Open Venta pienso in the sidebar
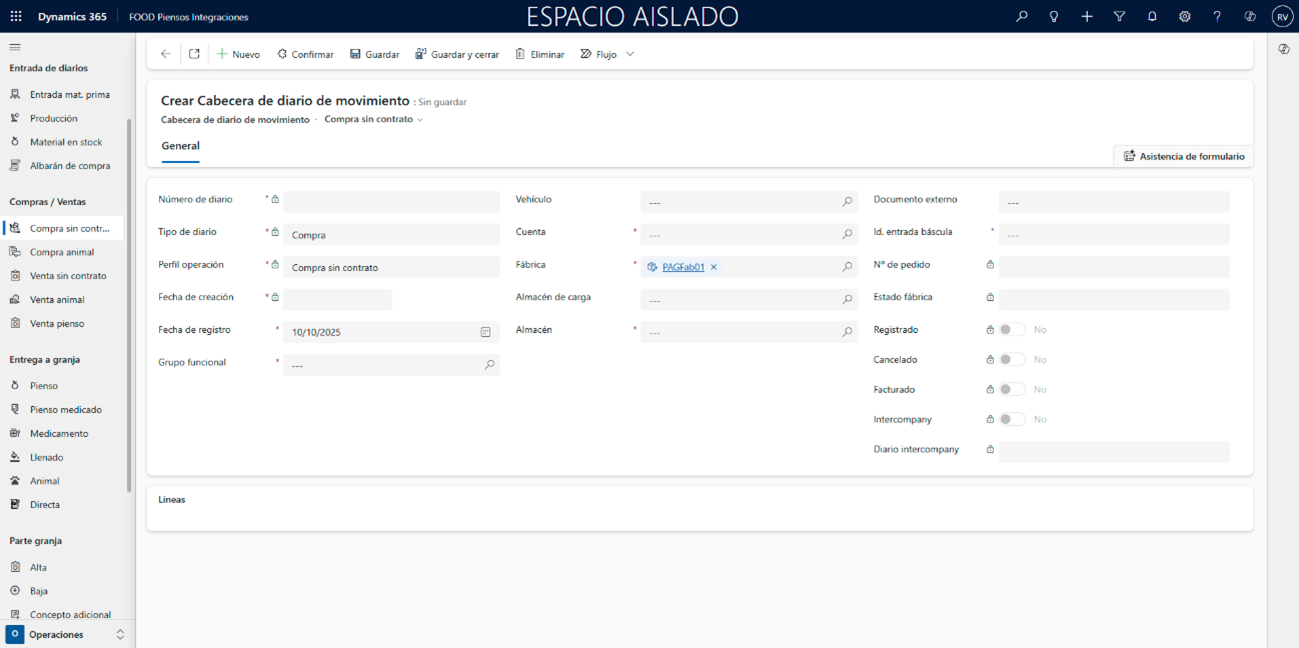Image resolution: width=1299 pixels, height=648 pixels. (x=57, y=324)
